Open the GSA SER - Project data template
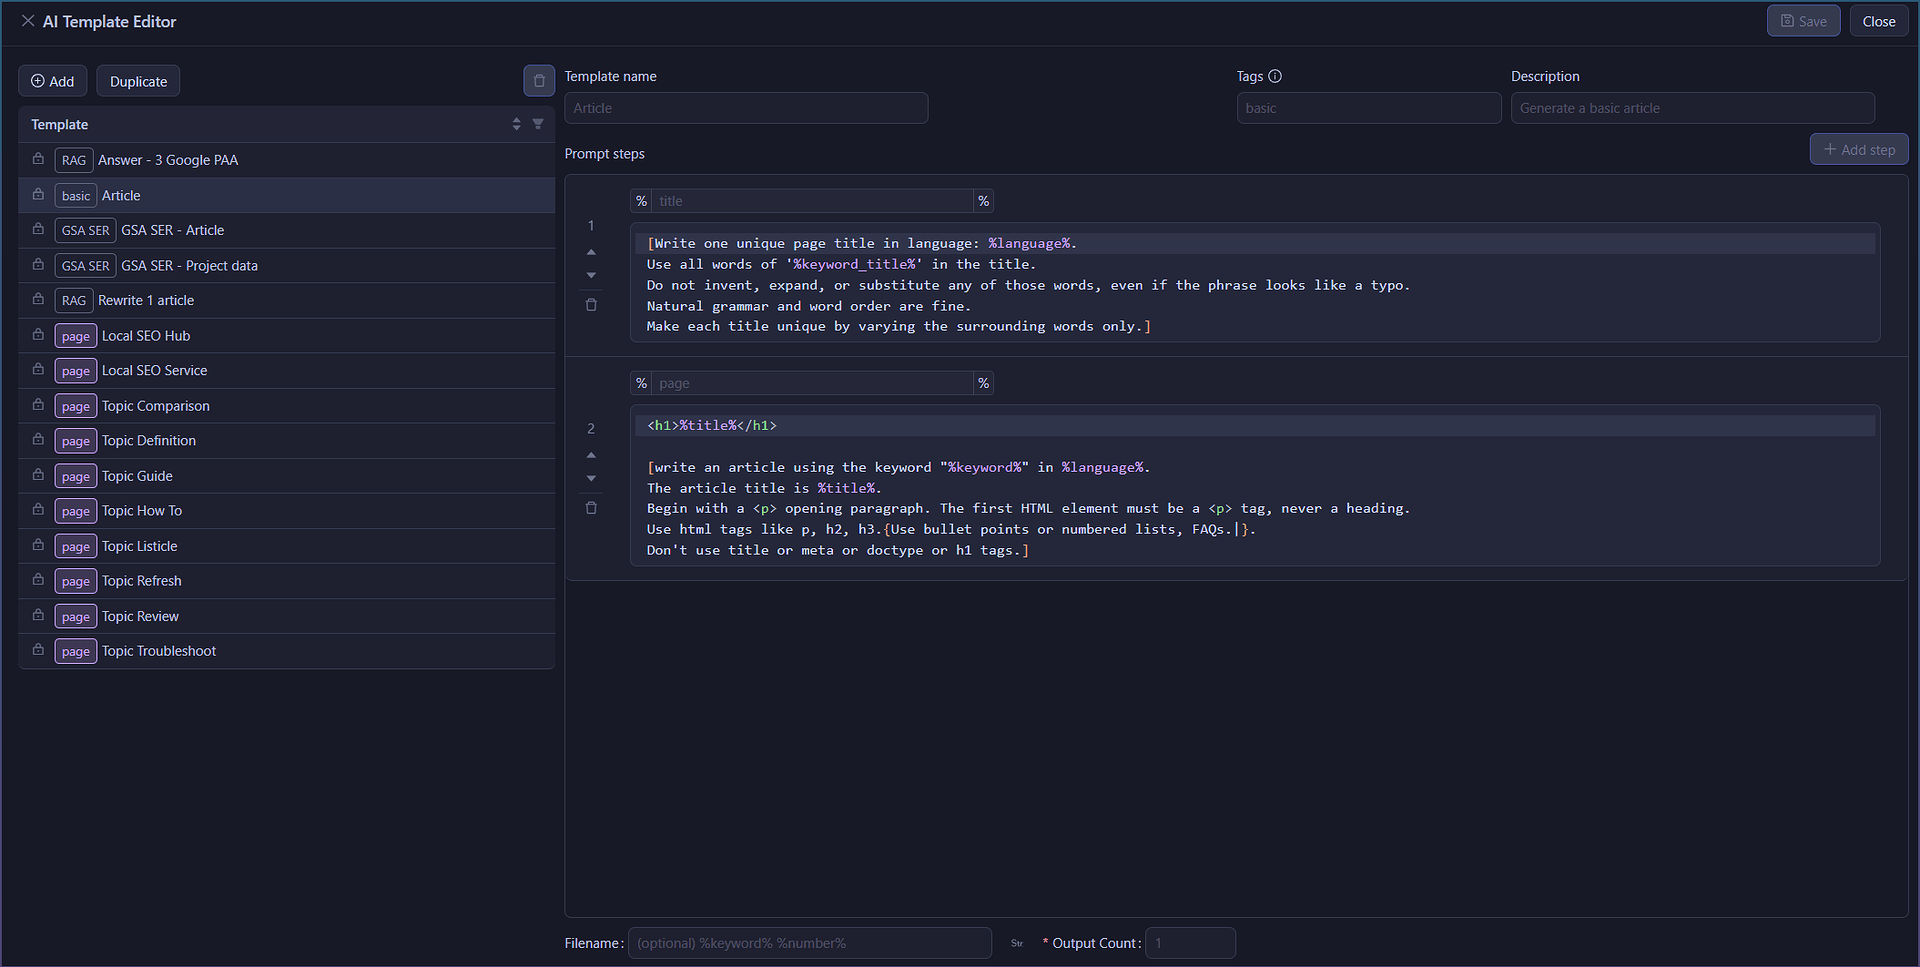The width and height of the screenshot is (1920, 967). pos(287,266)
